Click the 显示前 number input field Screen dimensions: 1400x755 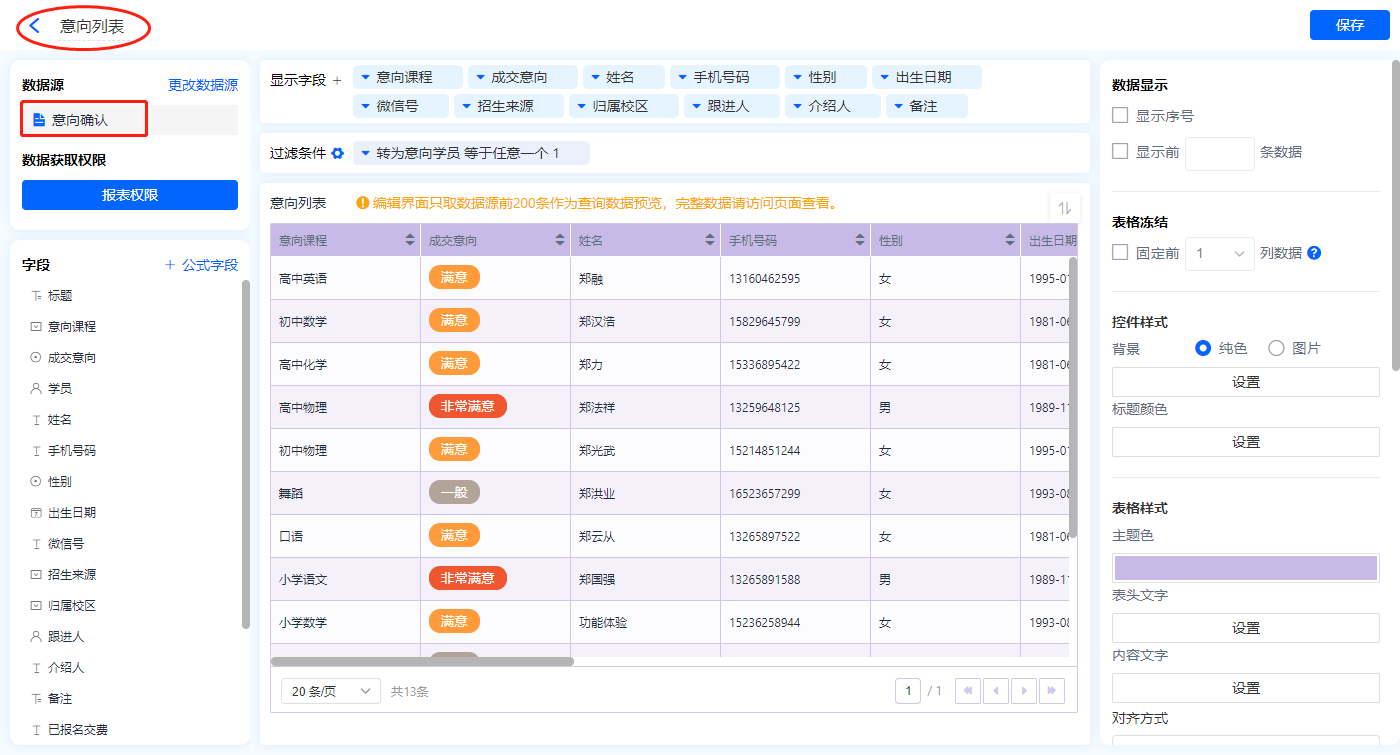(x=1219, y=153)
